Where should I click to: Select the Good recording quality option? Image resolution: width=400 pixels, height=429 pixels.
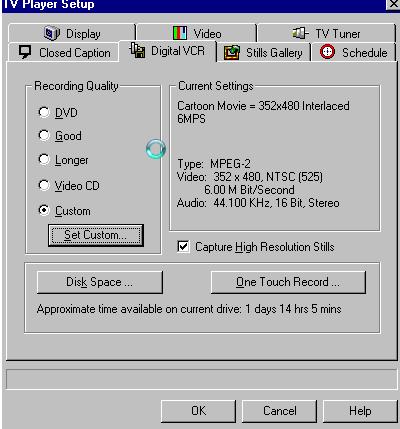[44, 135]
